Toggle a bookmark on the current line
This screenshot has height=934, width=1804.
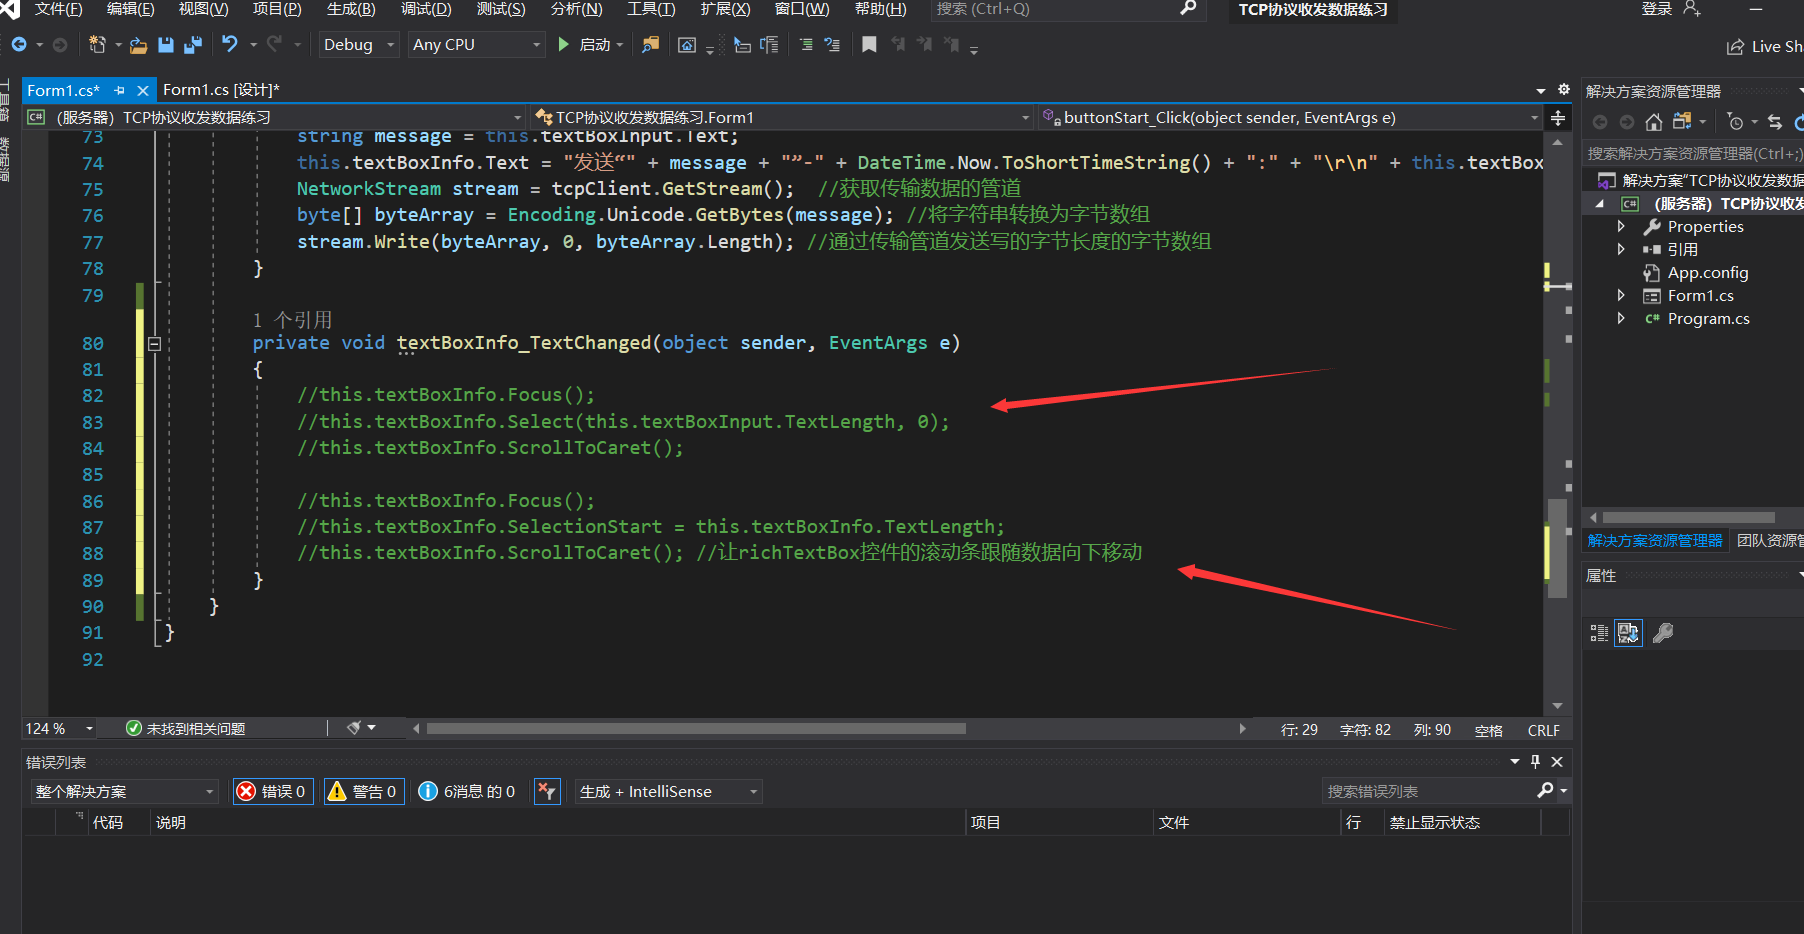point(869,45)
